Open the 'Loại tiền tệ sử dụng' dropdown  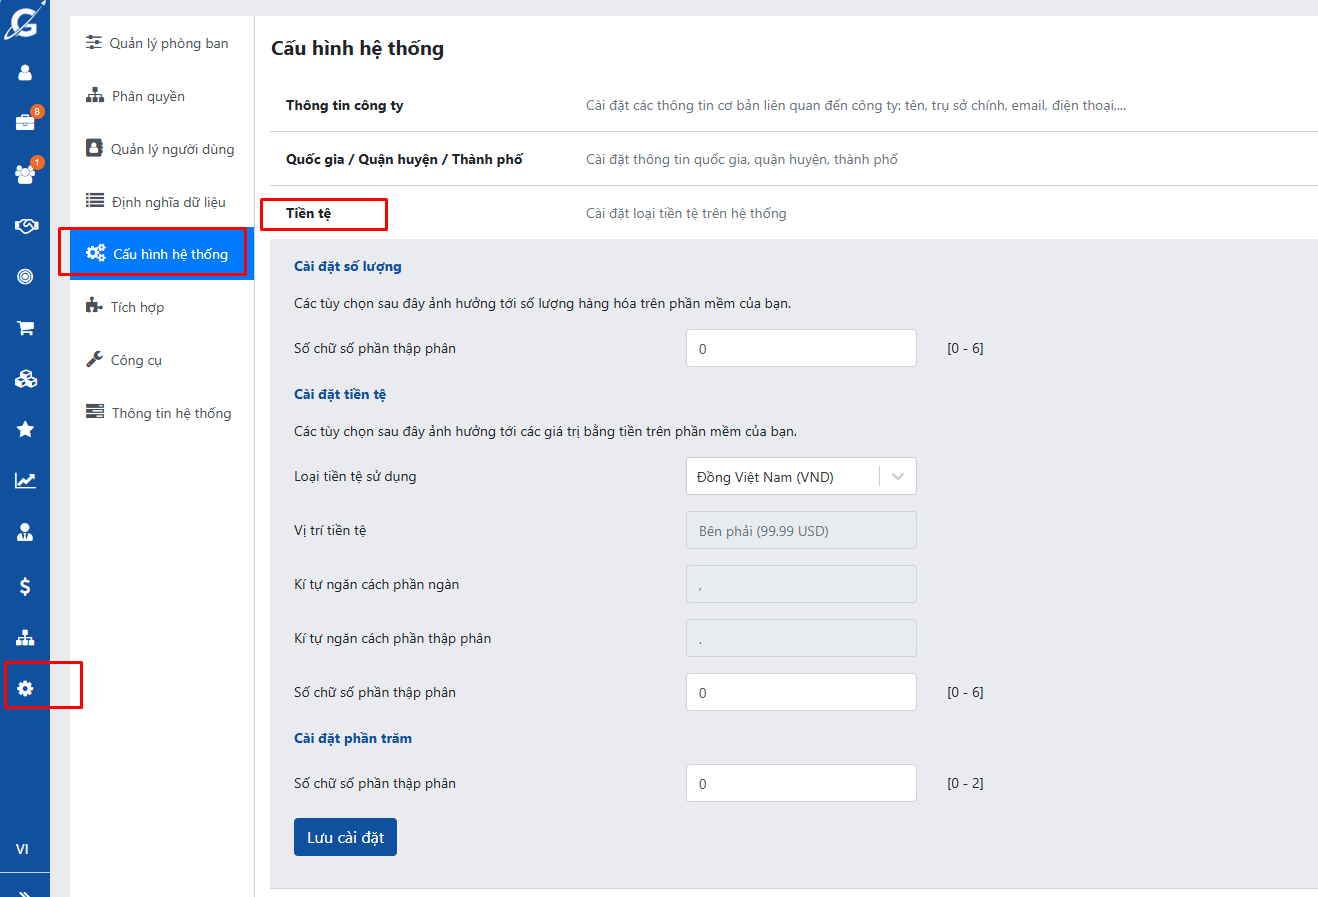coord(800,477)
